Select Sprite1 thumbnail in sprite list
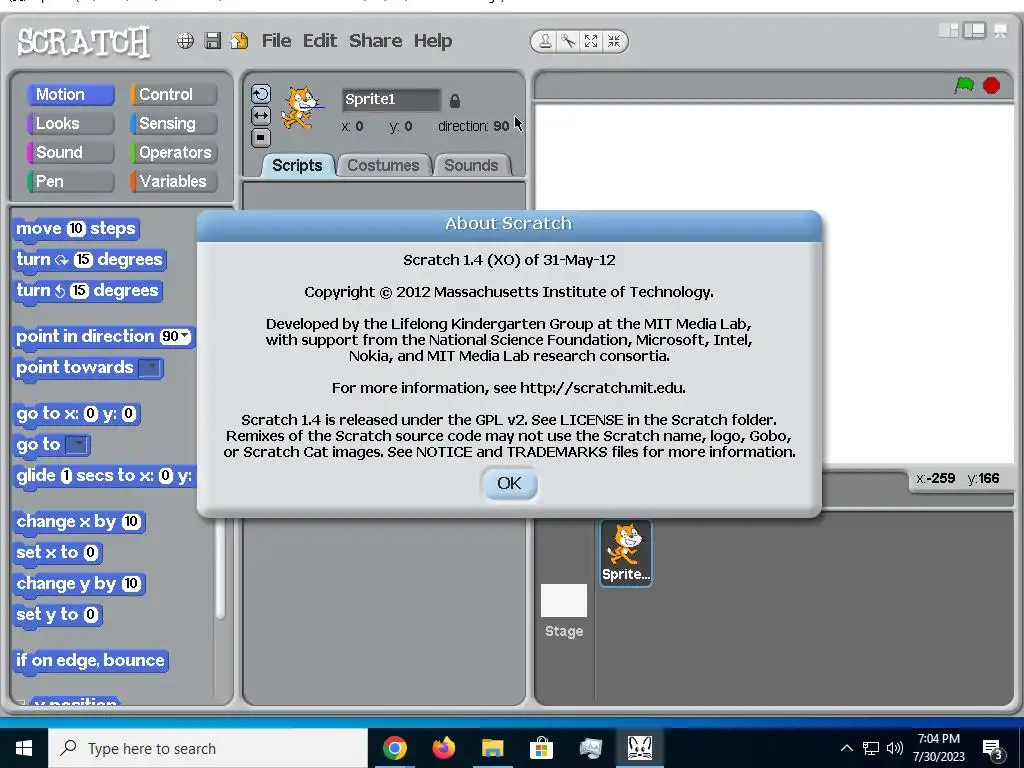This screenshot has height=768, width=1024. click(x=626, y=552)
